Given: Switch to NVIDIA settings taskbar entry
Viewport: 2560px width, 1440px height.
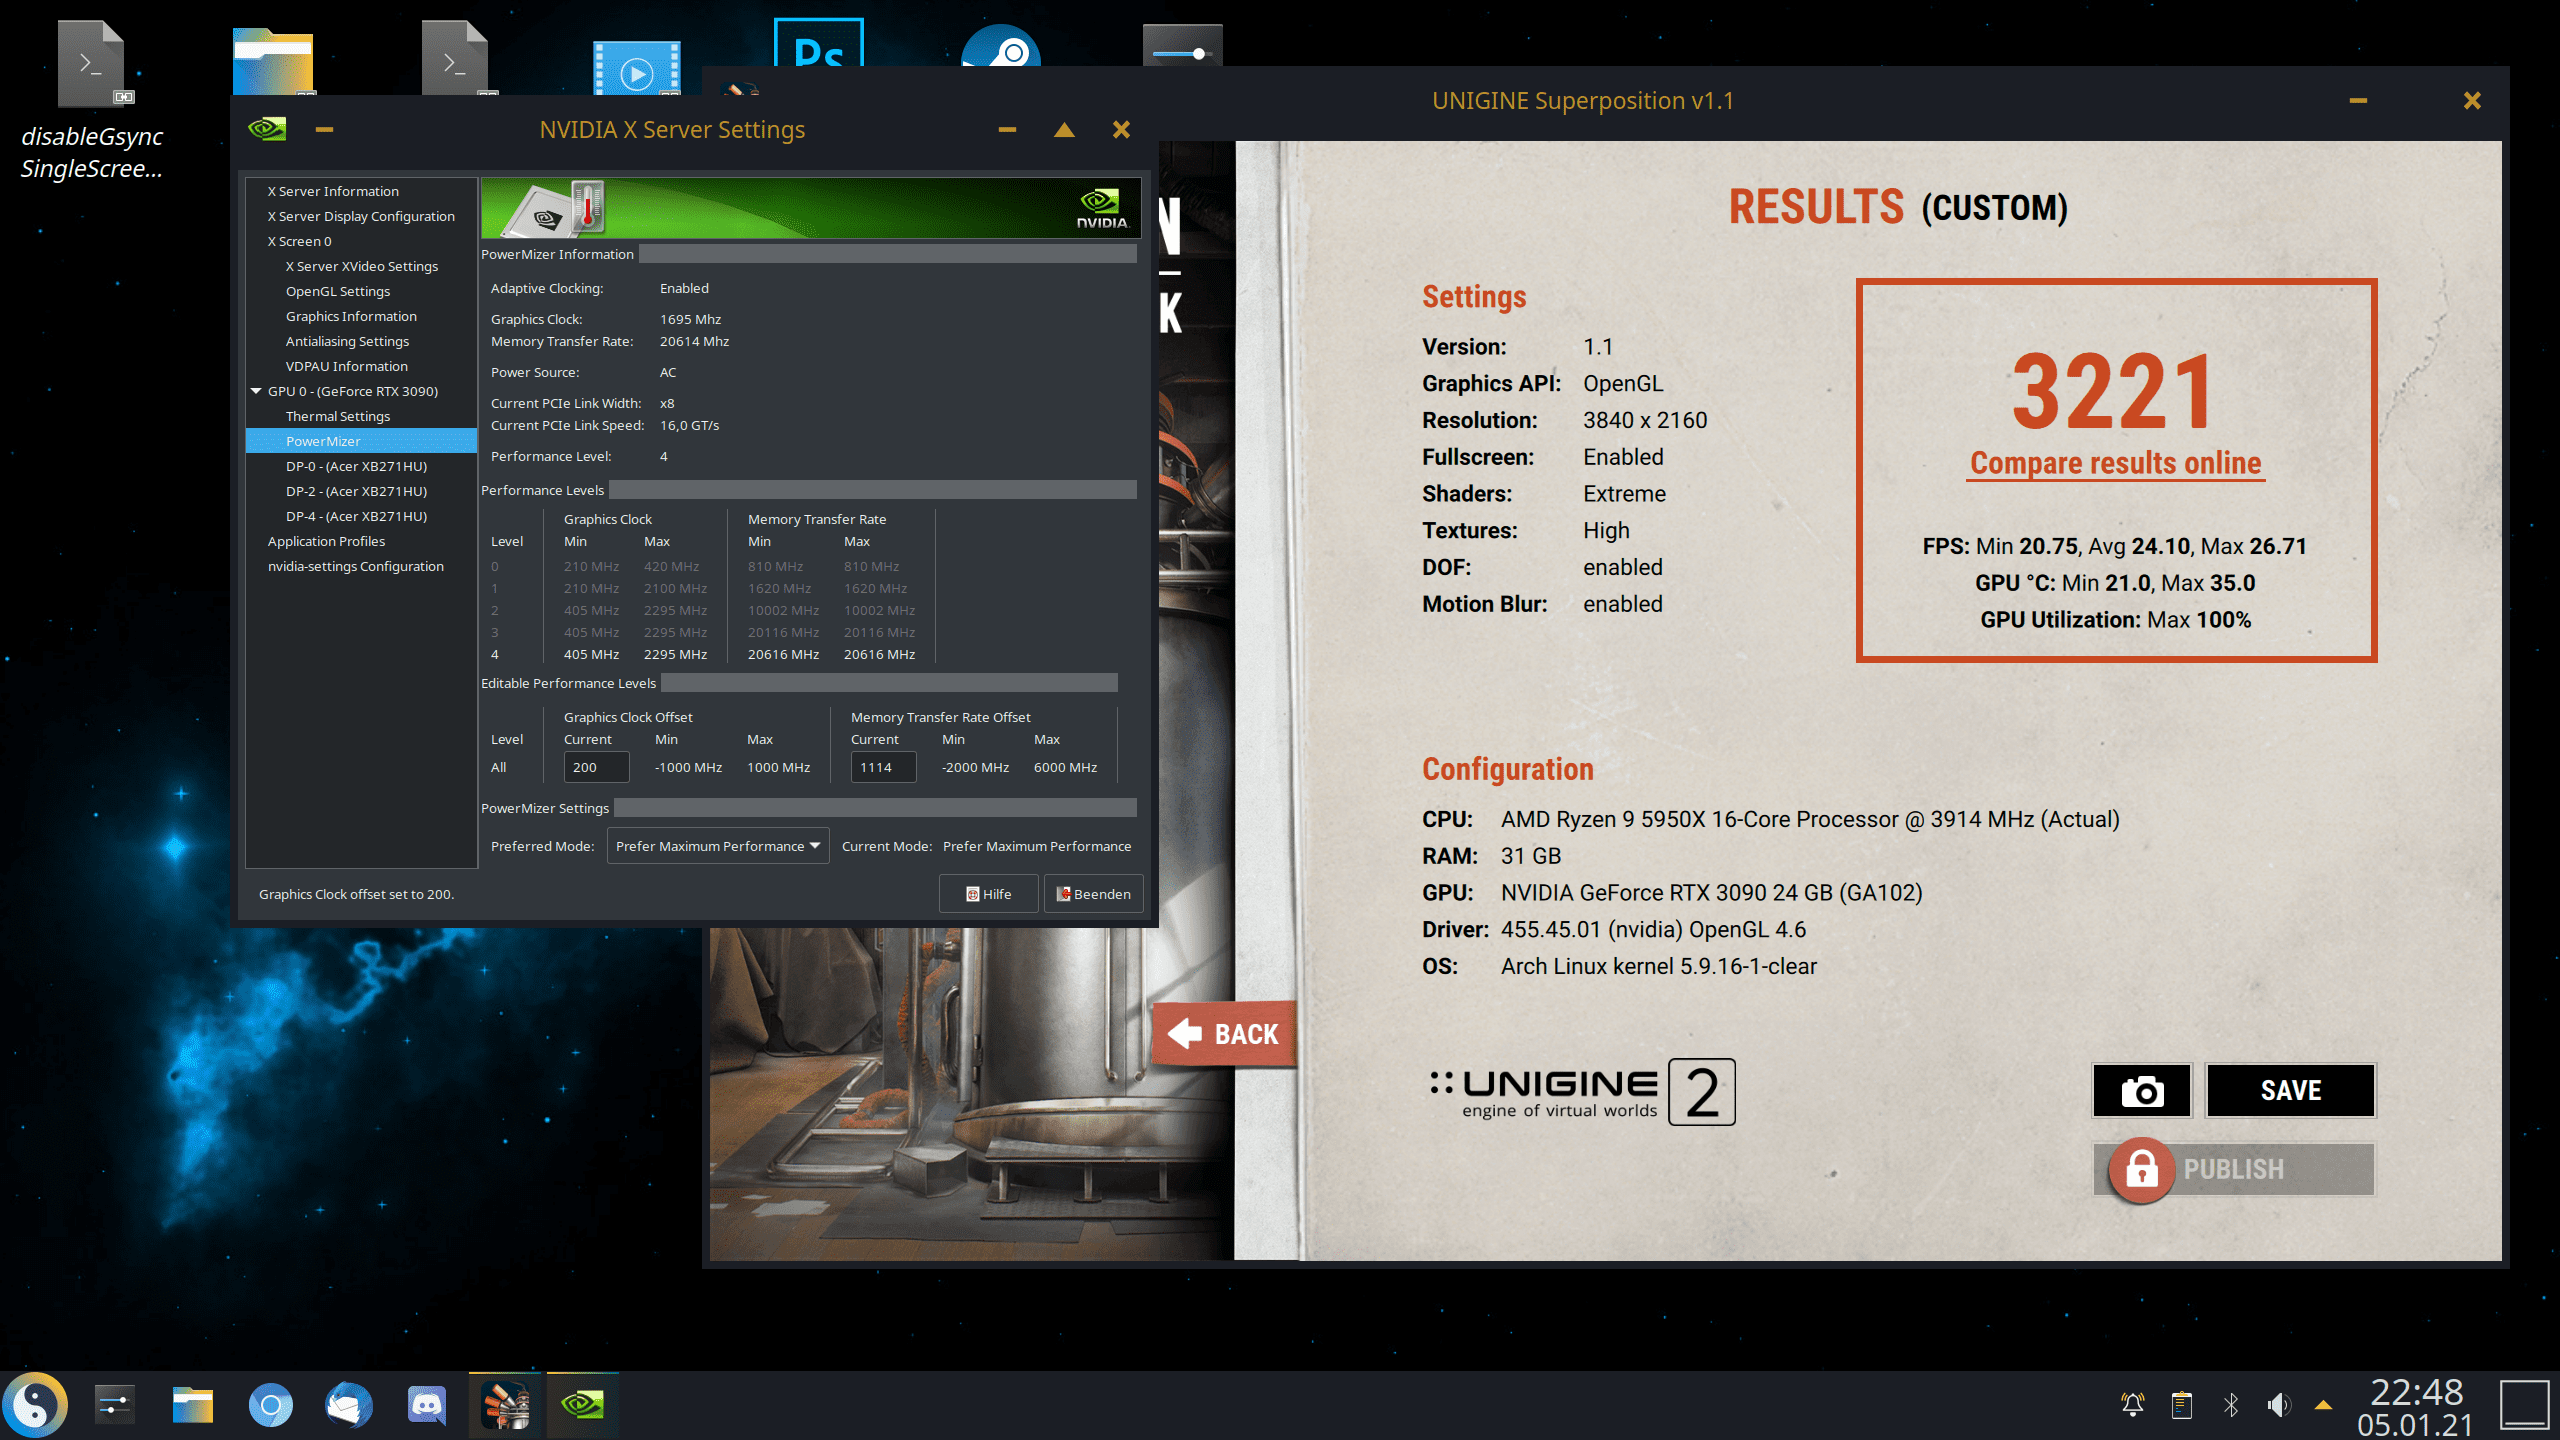Looking at the screenshot, I should pos(583,1405).
